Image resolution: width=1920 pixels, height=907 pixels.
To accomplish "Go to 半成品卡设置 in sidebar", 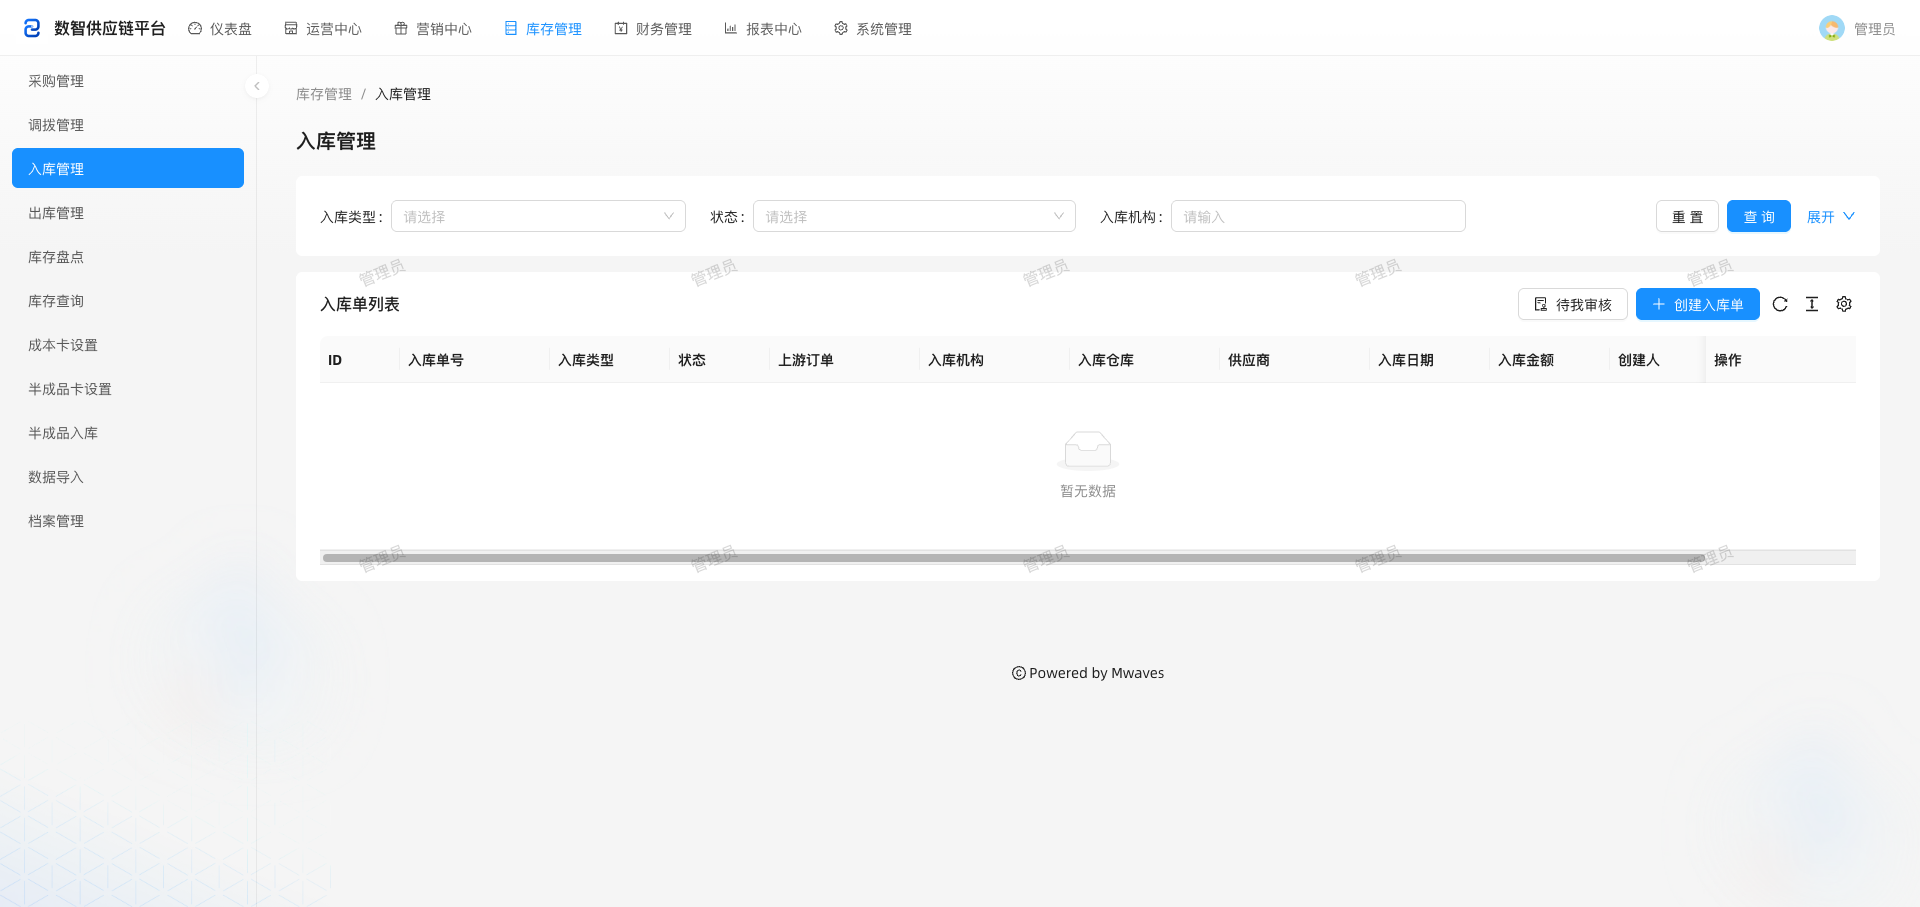I will coord(128,388).
